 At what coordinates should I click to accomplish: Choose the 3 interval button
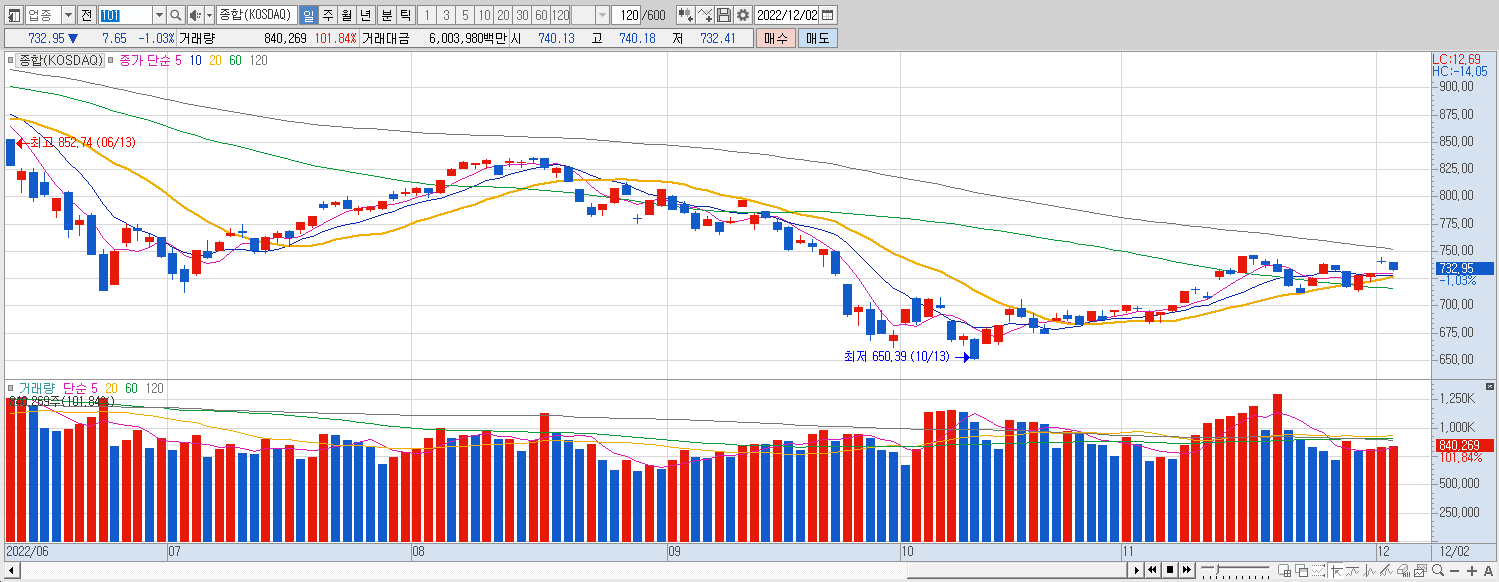click(x=446, y=15)
